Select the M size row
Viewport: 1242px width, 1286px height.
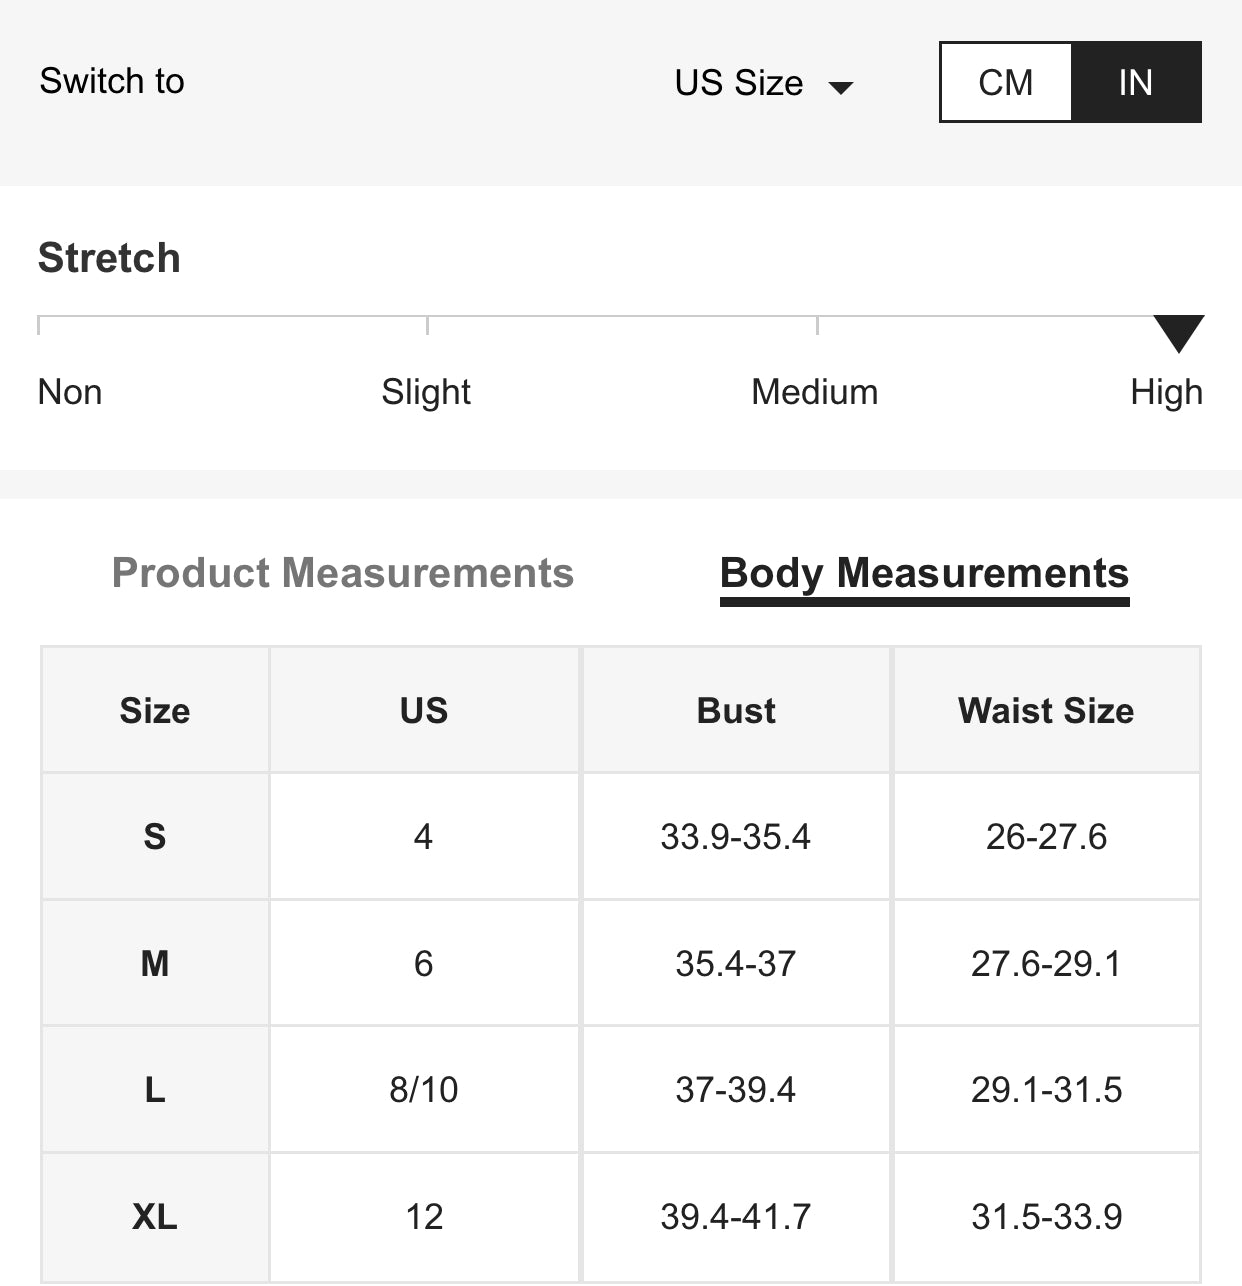point(155,963)
